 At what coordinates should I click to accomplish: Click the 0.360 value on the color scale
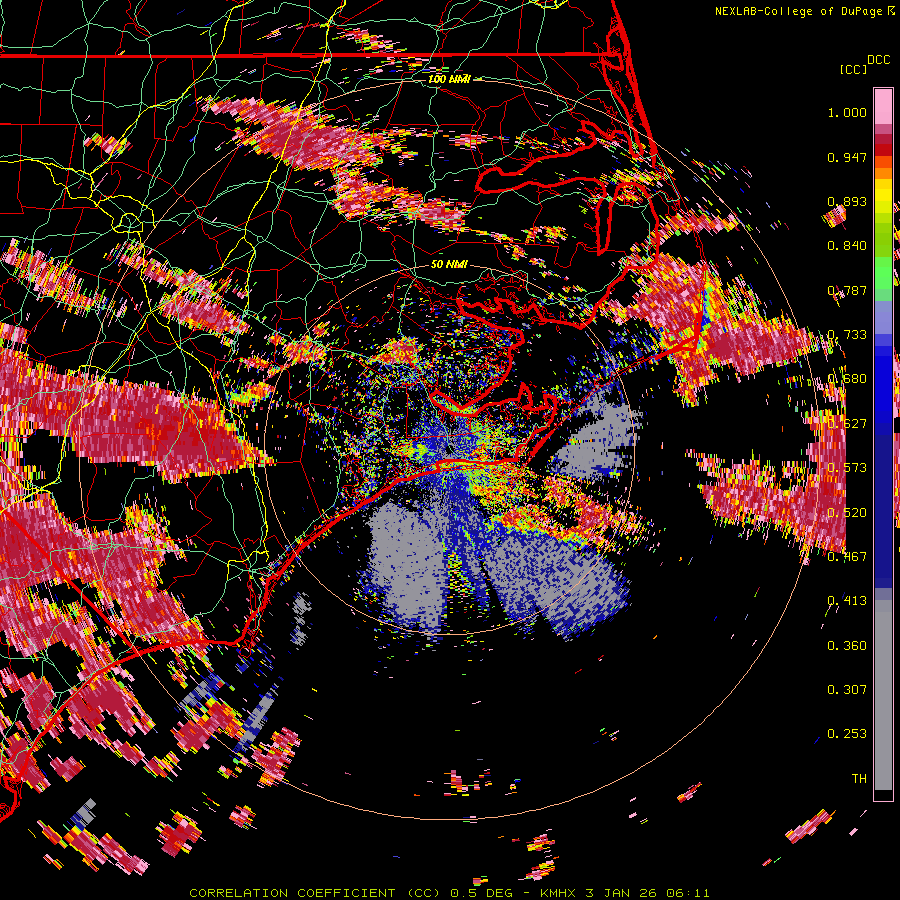tap(847, 646)
